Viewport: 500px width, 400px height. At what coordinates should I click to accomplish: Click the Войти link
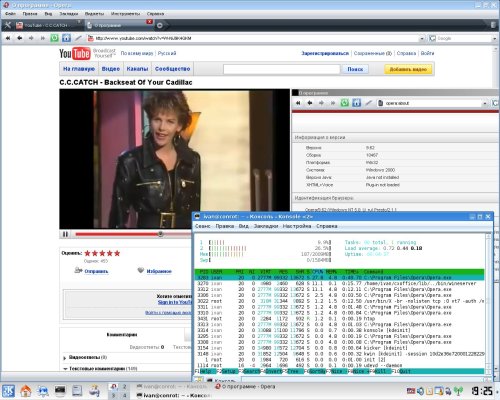427,53
